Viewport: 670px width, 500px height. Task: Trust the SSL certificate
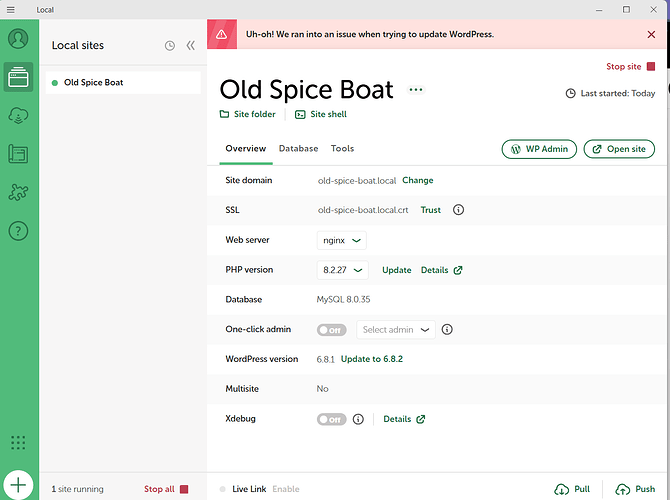(430, 210)
